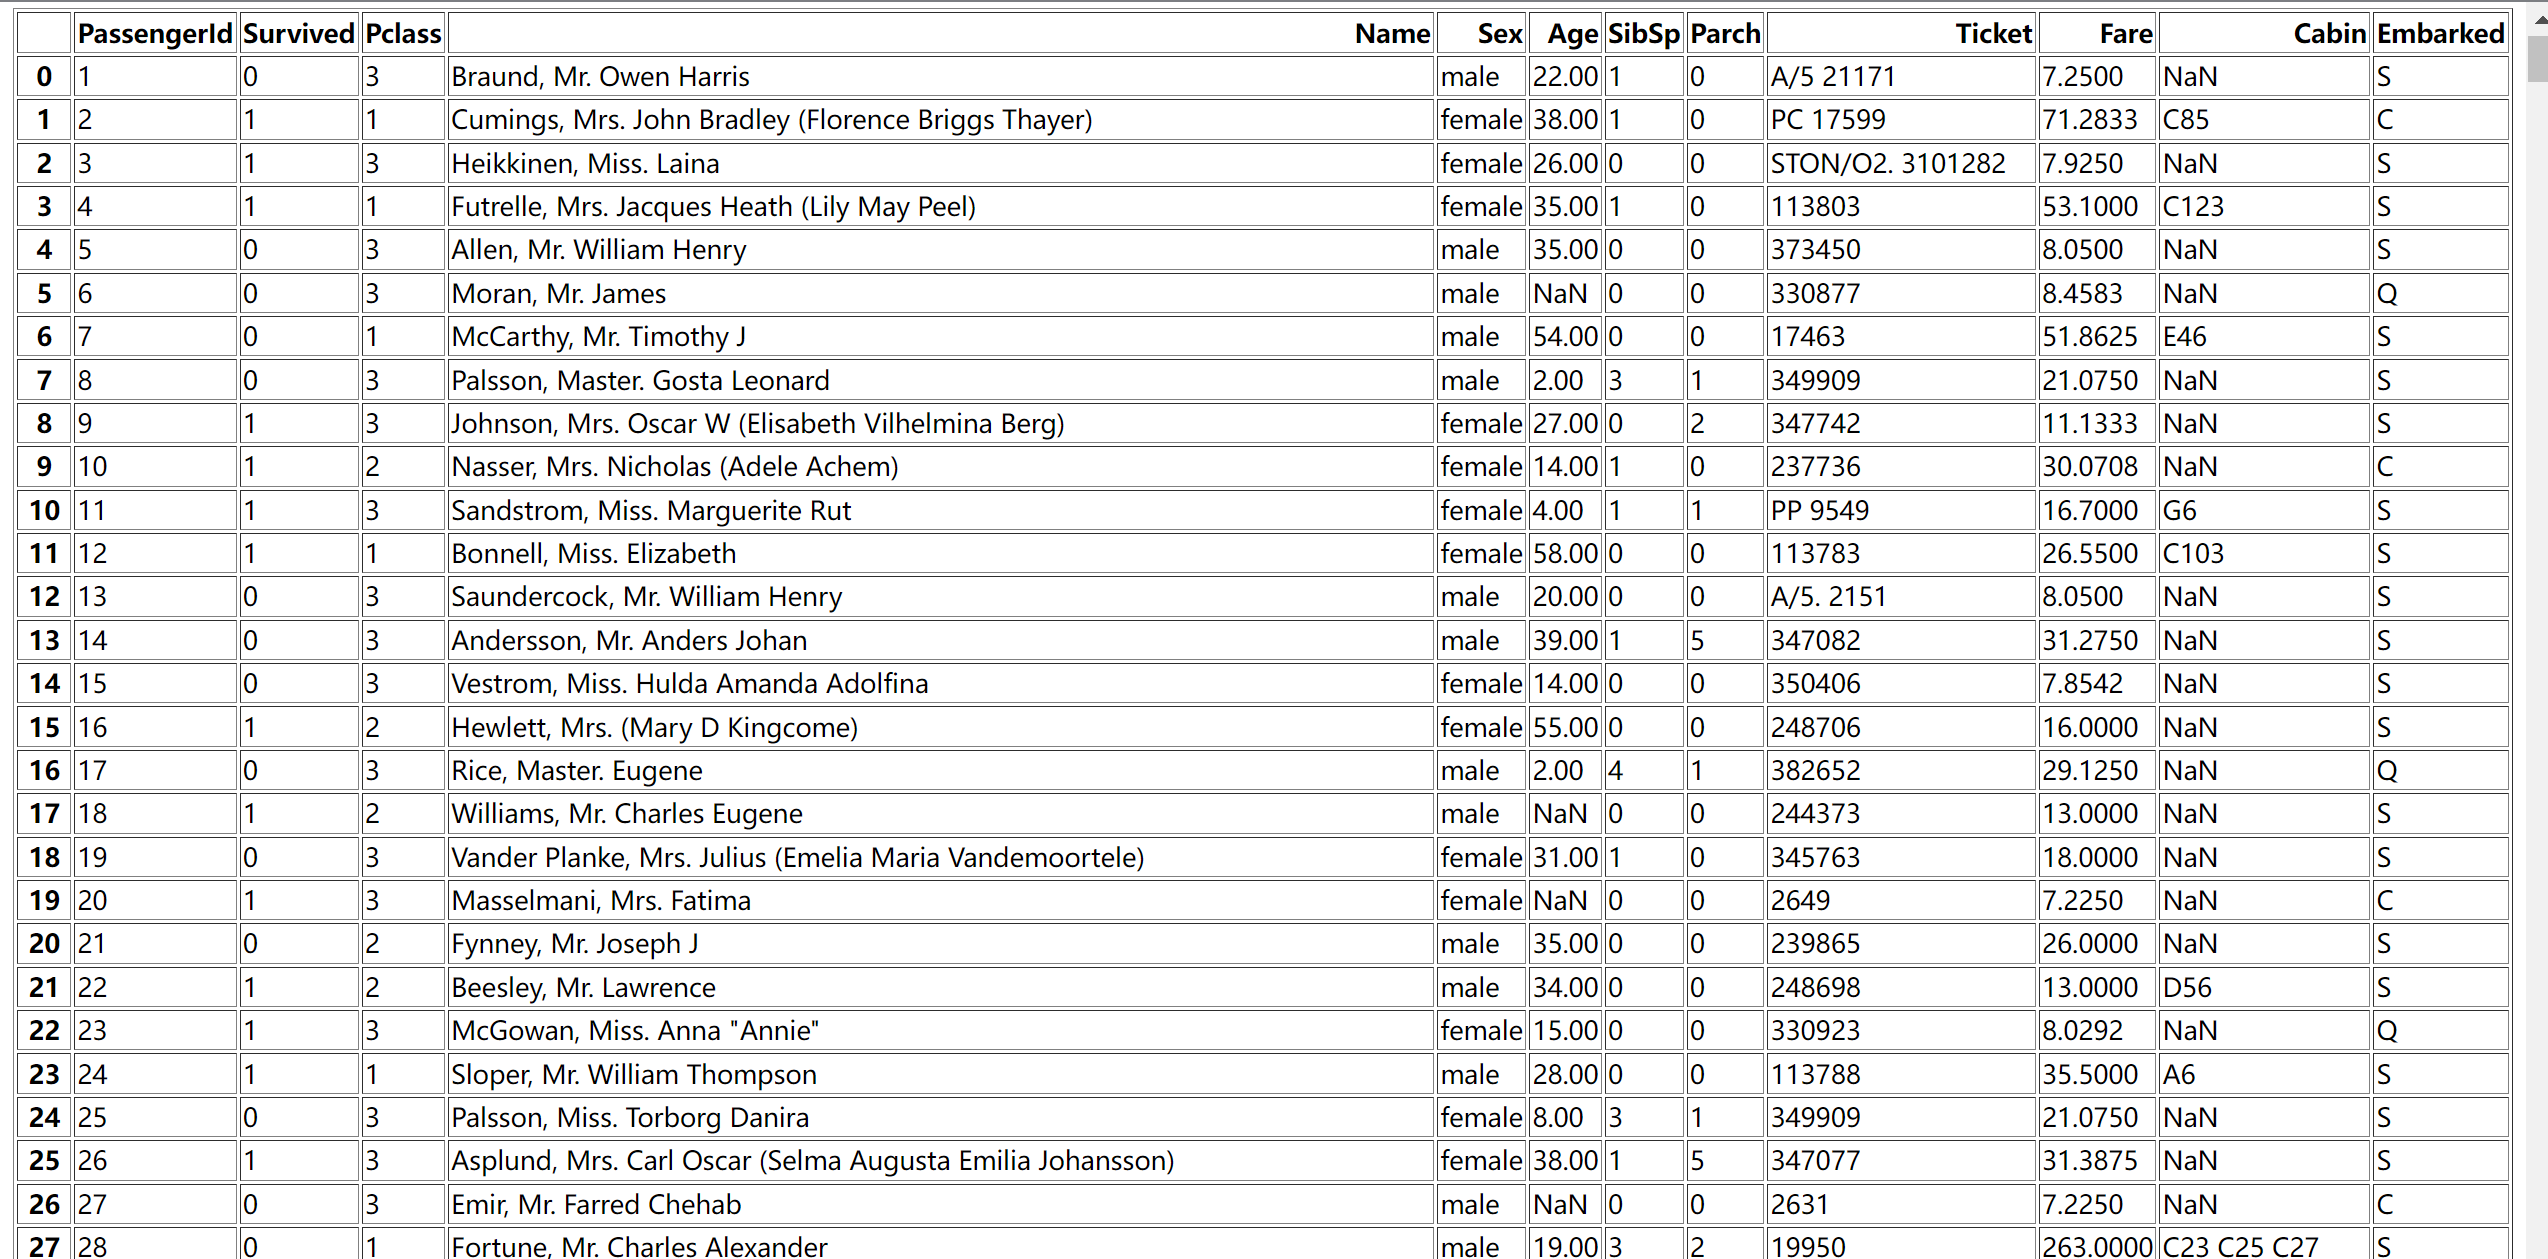Screen dimensions: 2548x1259
Task: Click the Heikkinen, Miss. Laina cell
Action: tap(585, 164)
